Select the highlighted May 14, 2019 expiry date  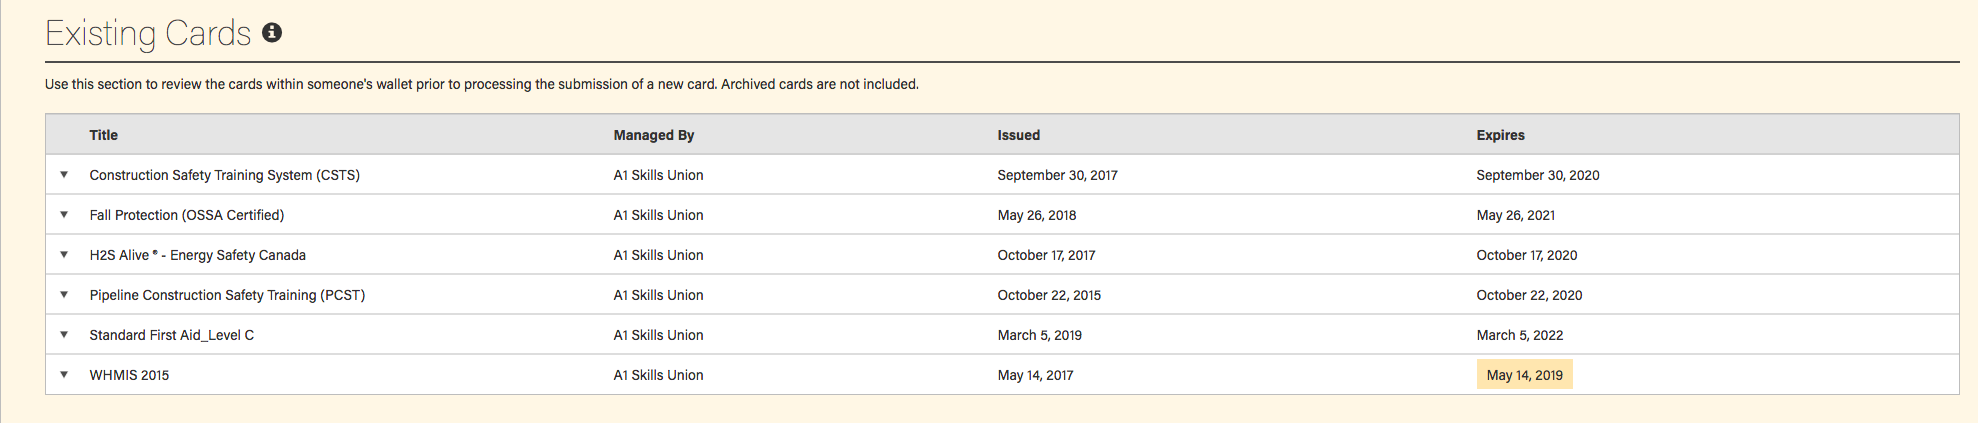tap(1524, 375)
